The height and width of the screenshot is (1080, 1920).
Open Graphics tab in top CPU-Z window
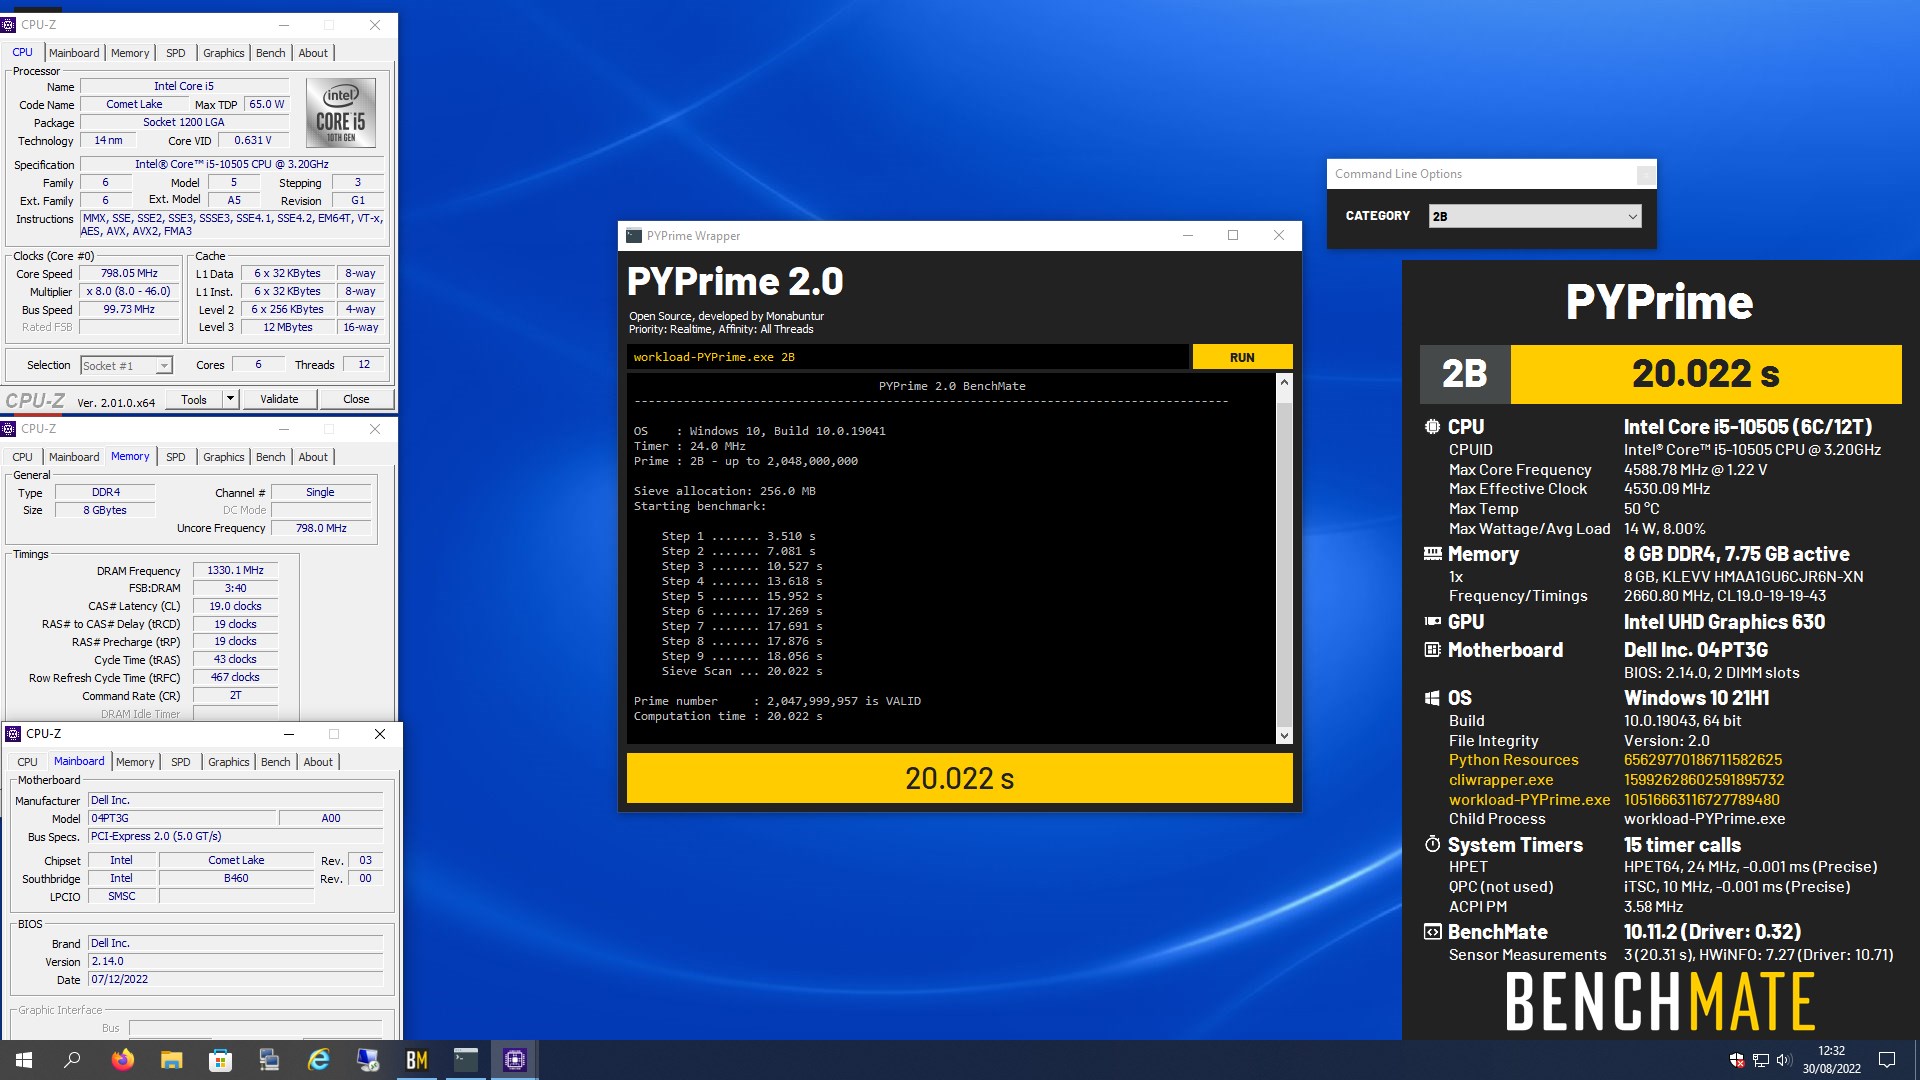[x=223, y=53]
